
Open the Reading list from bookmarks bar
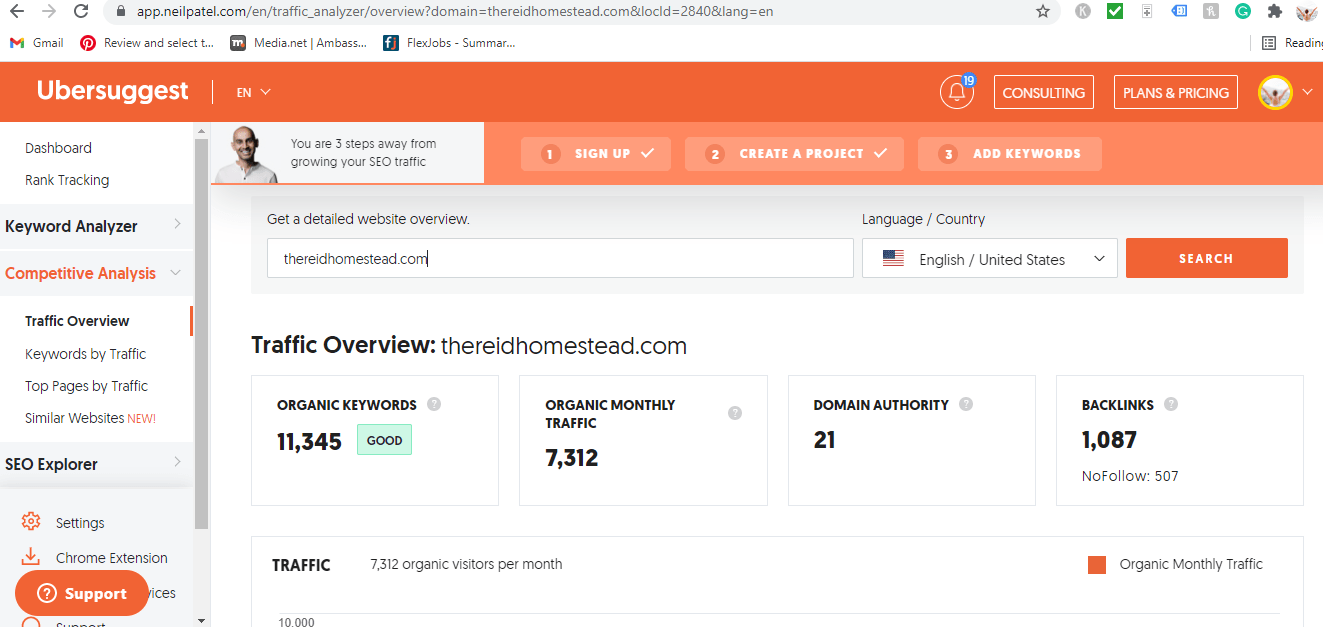pyautogui.click(x=1292, y=43)
